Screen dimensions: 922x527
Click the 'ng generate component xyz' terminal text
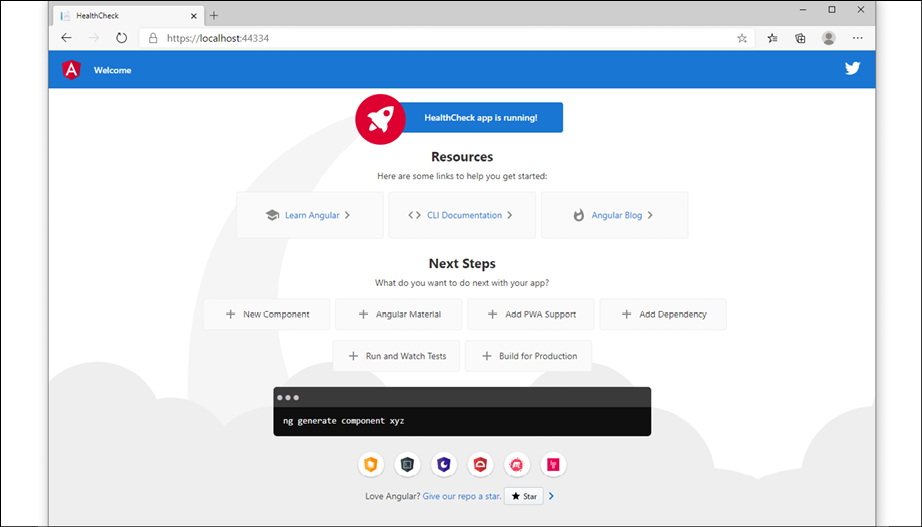(x=343, y=421)
